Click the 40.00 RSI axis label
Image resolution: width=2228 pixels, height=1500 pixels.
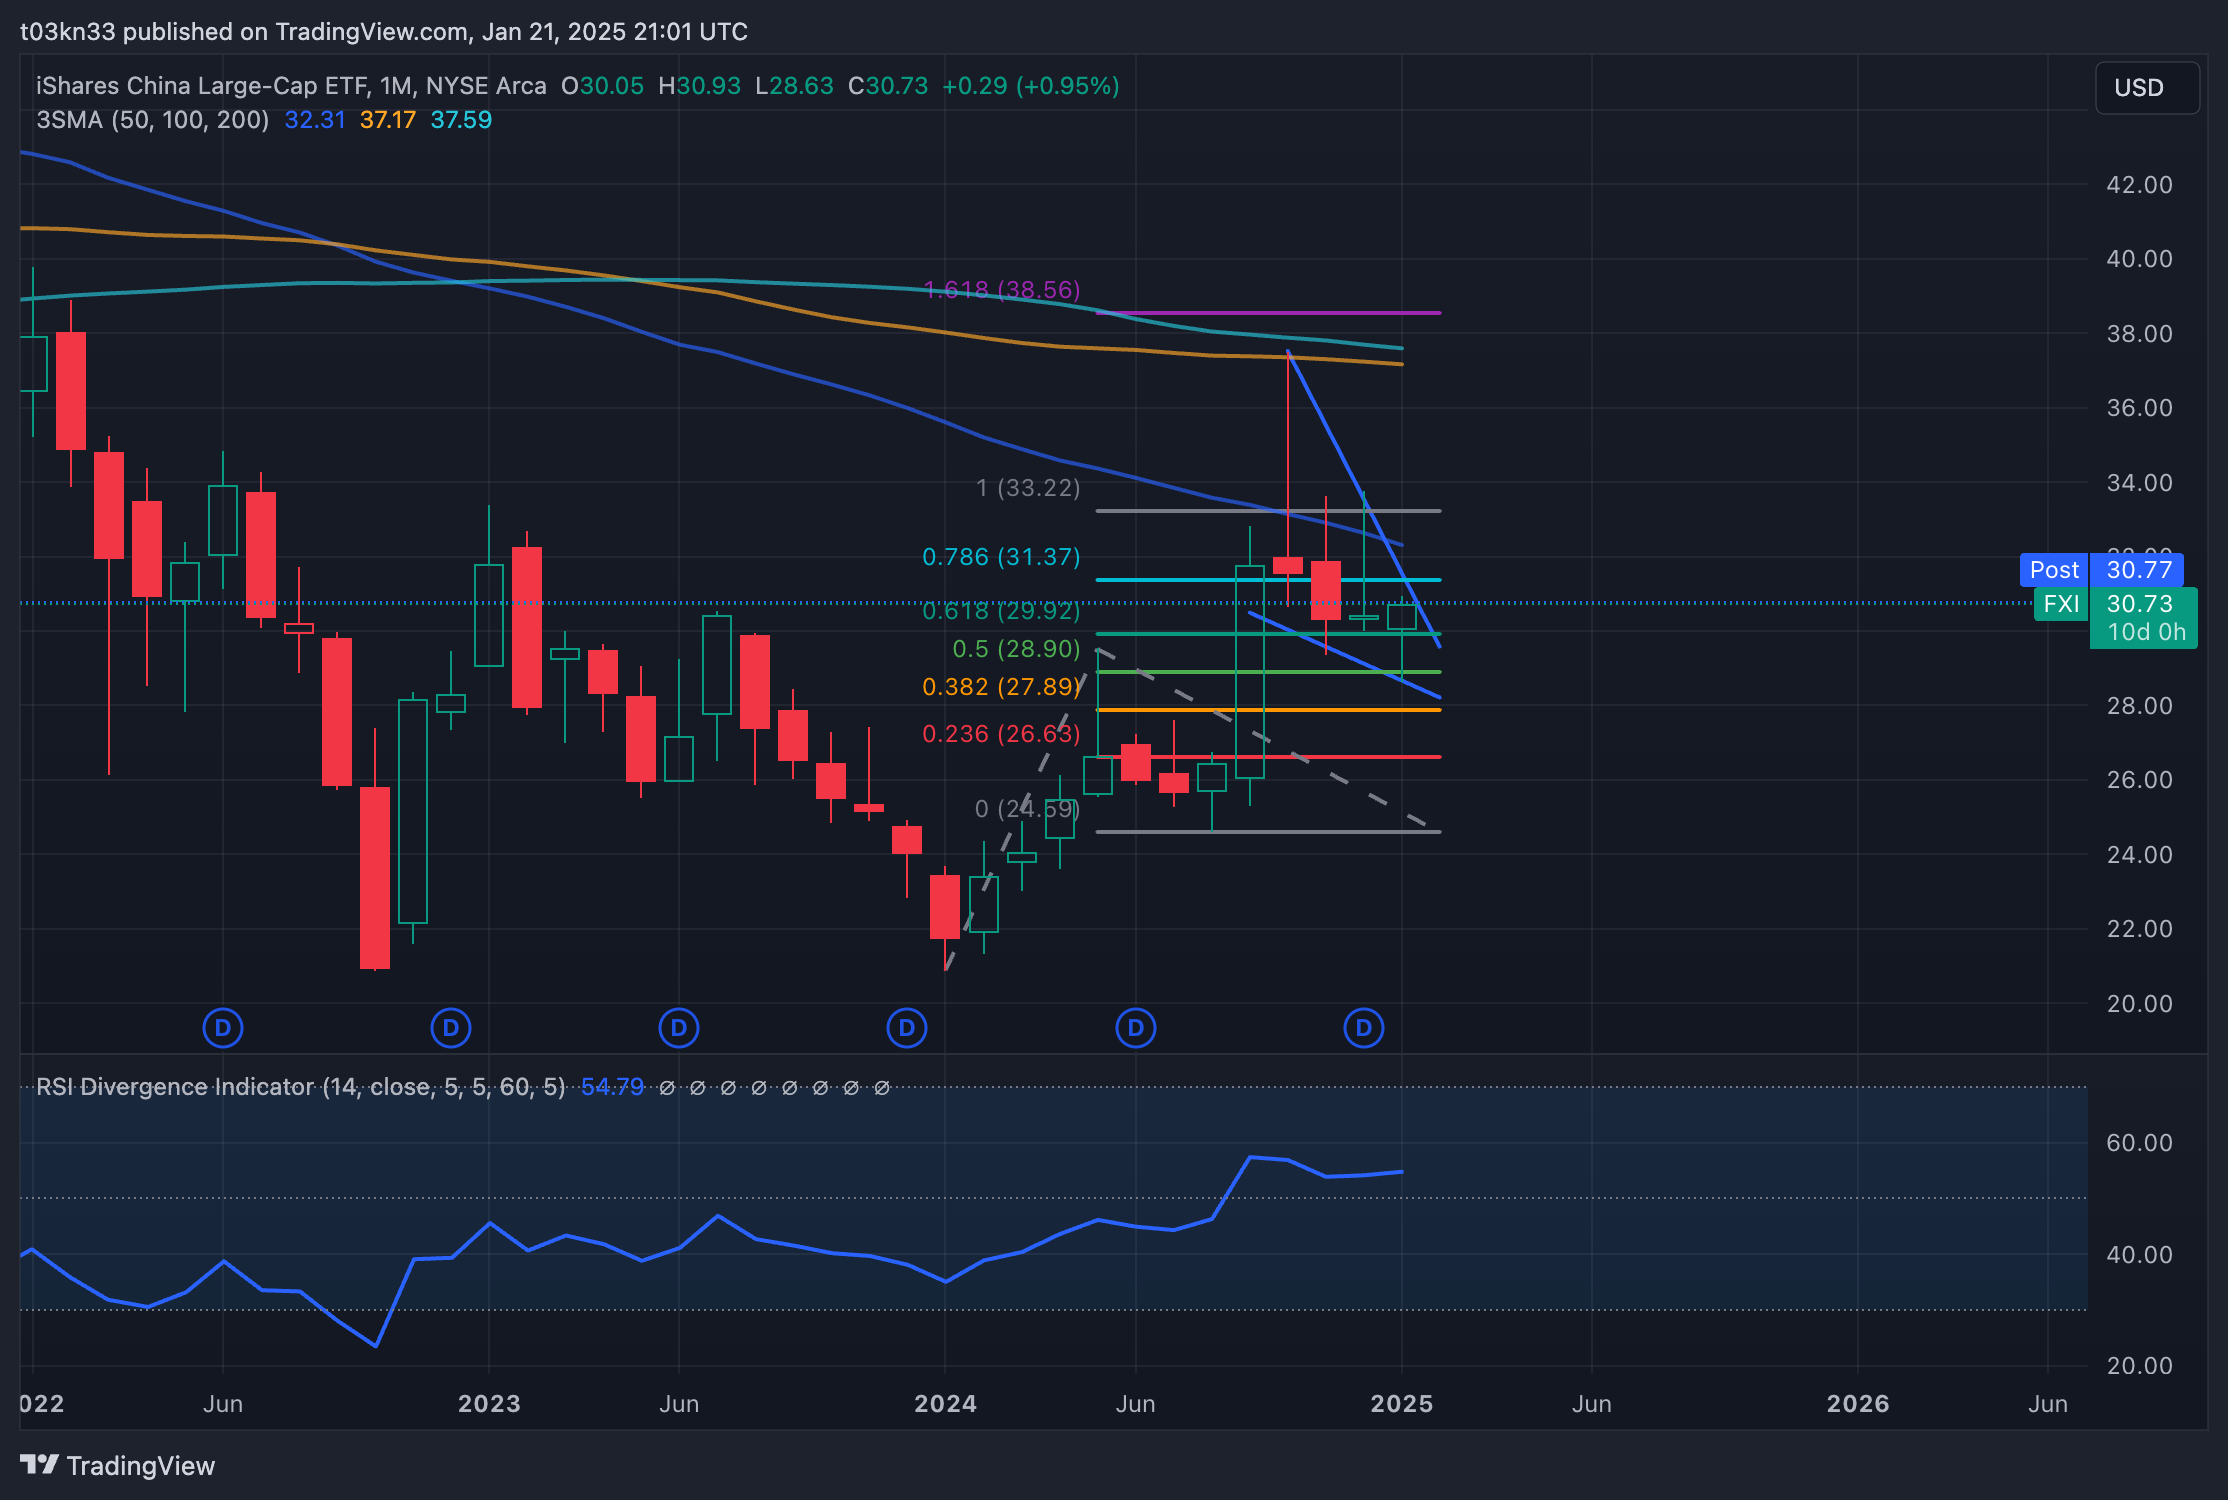coord(2140,1255)
